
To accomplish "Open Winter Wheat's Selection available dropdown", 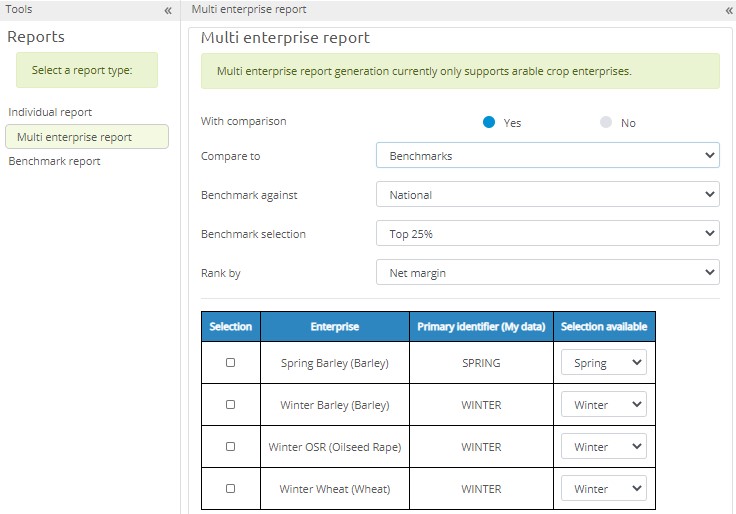I will (604, 489).
